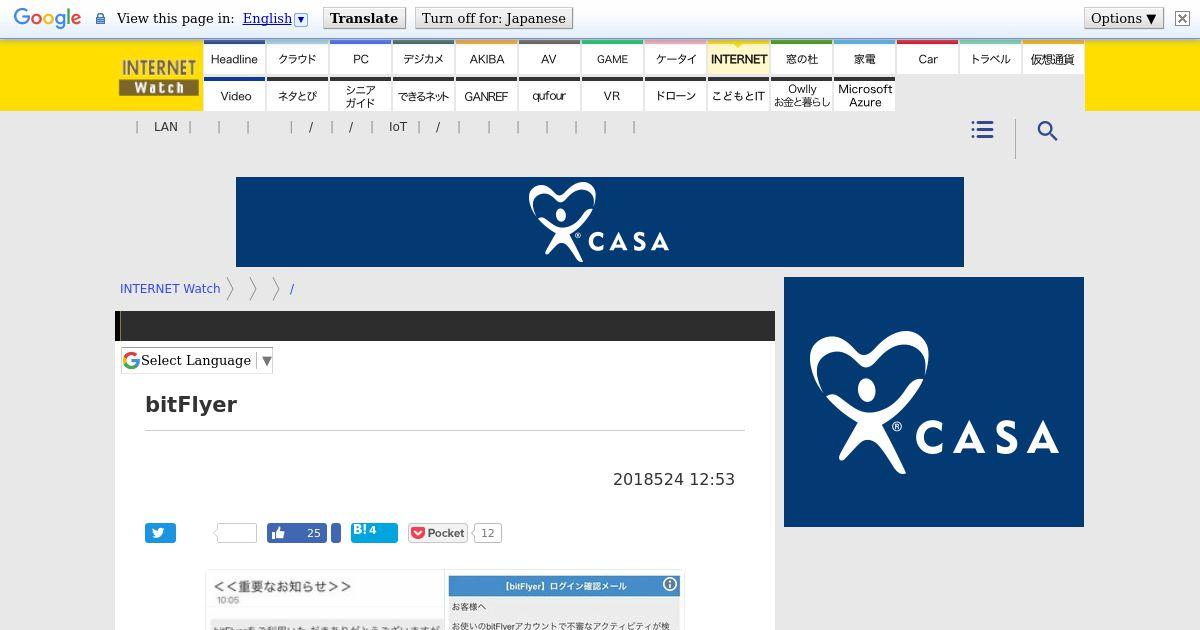Image resolution: width=1200 pixels, height=630 pixels.
Task: Open the Microsoft Azure tab
Action: [865, 96]
